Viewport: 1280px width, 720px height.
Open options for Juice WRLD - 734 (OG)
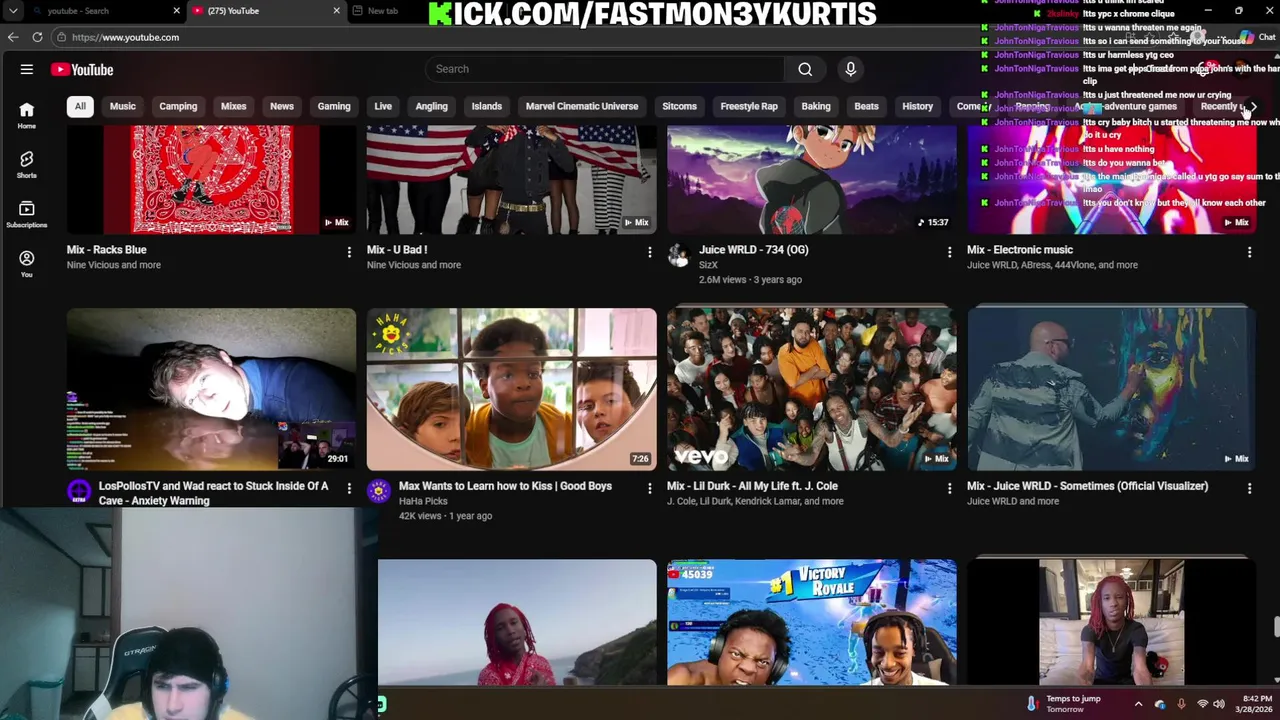(949, 252)
